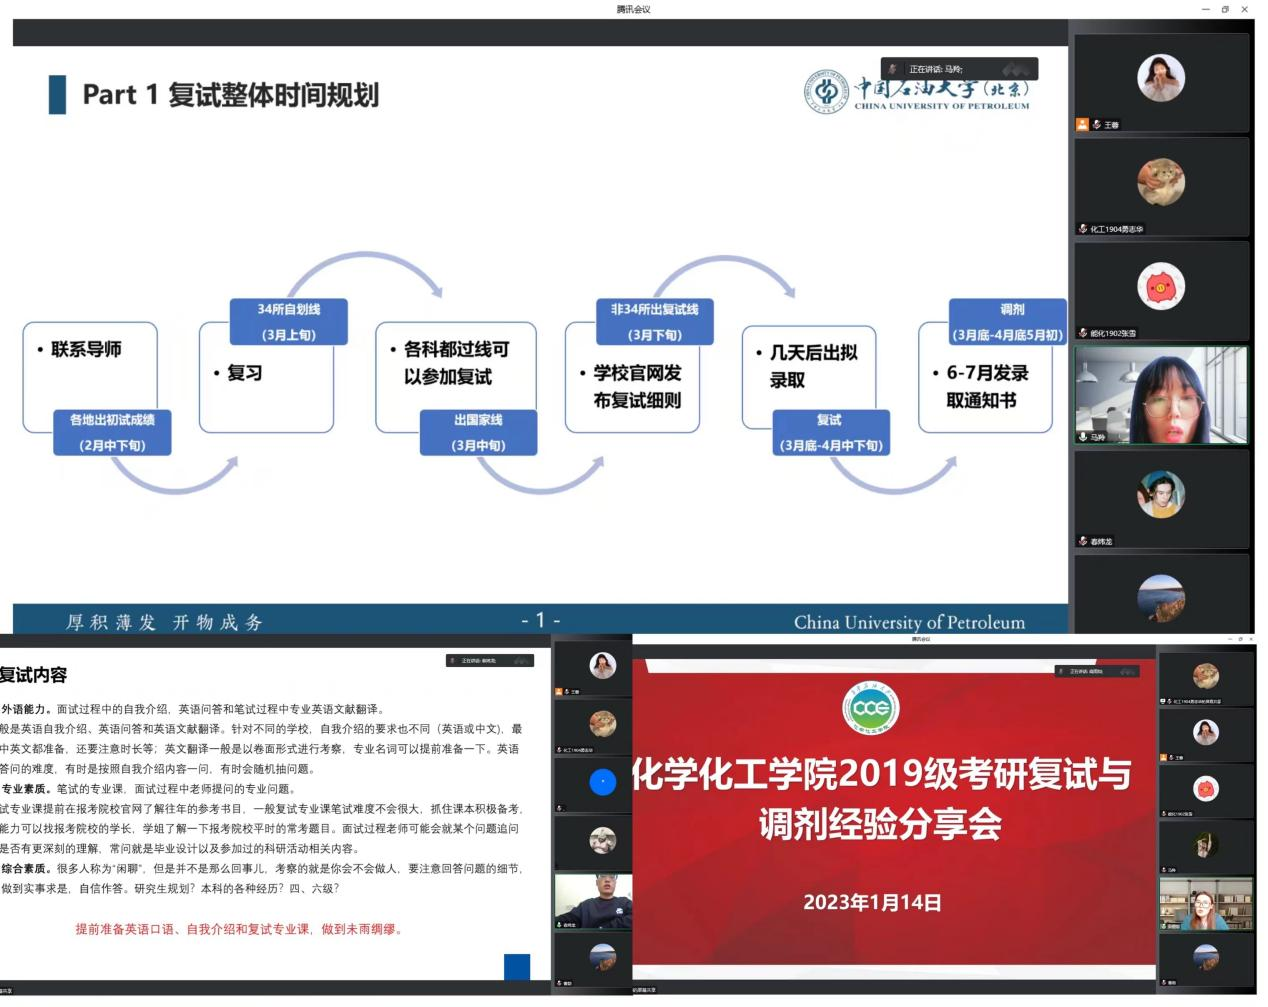Click the blue square on the 复试内容 slide
Screen dimensions: 1268x1007
point(517,966)
